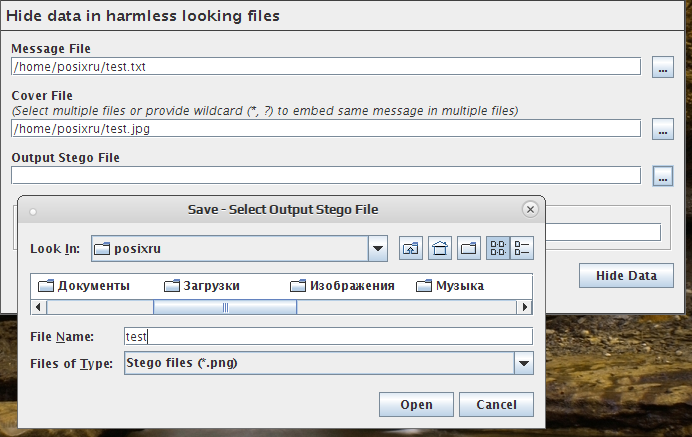Viewport: 692px width, 437px height.
Task: Browse for the Cover File
Action: (663, 129)
